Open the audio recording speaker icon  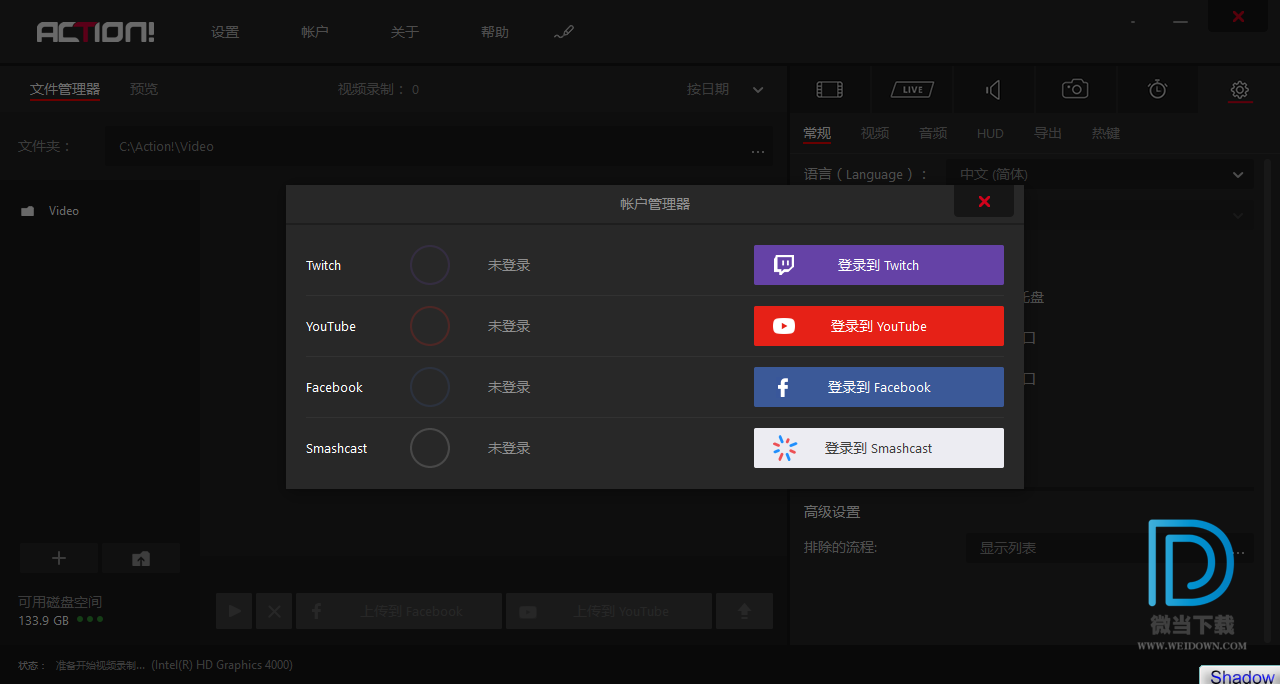pos(993,90)
